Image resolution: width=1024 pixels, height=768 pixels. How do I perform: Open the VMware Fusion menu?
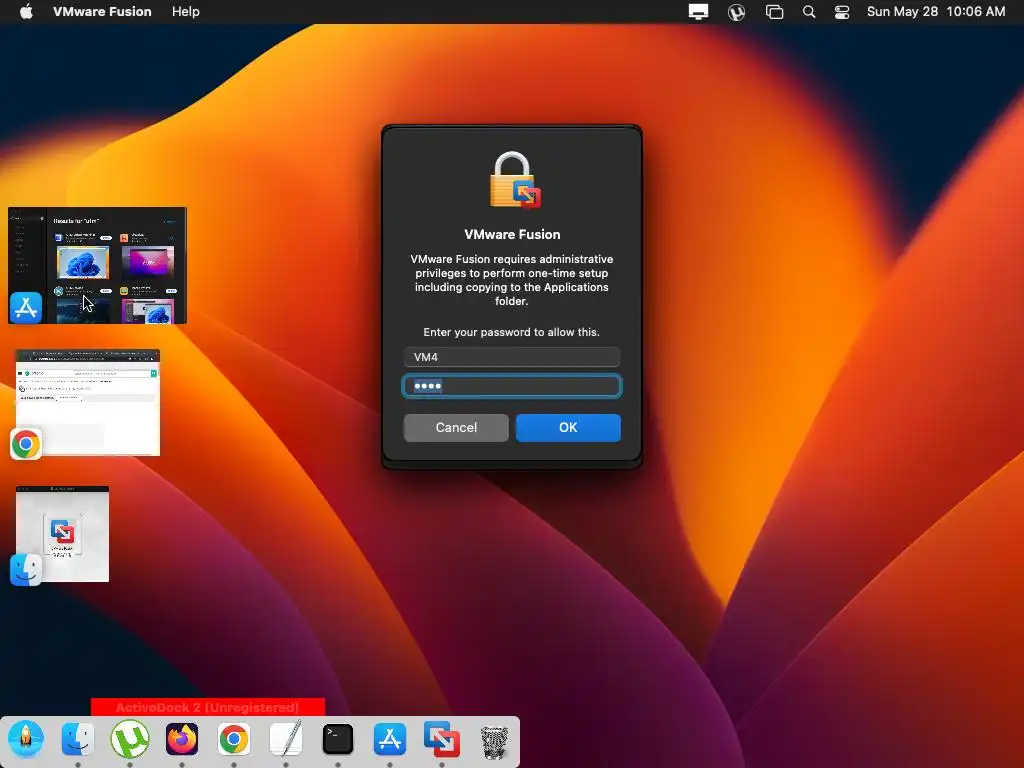coord(102,12)
